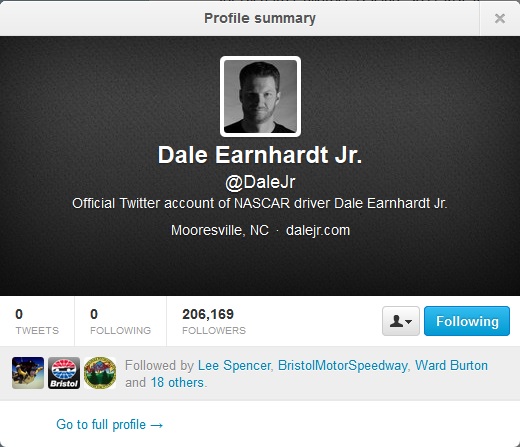Open Lee Spencer's avatar thumbnail
Viewport: 520px width, 447px height.
tap(28, 373)
